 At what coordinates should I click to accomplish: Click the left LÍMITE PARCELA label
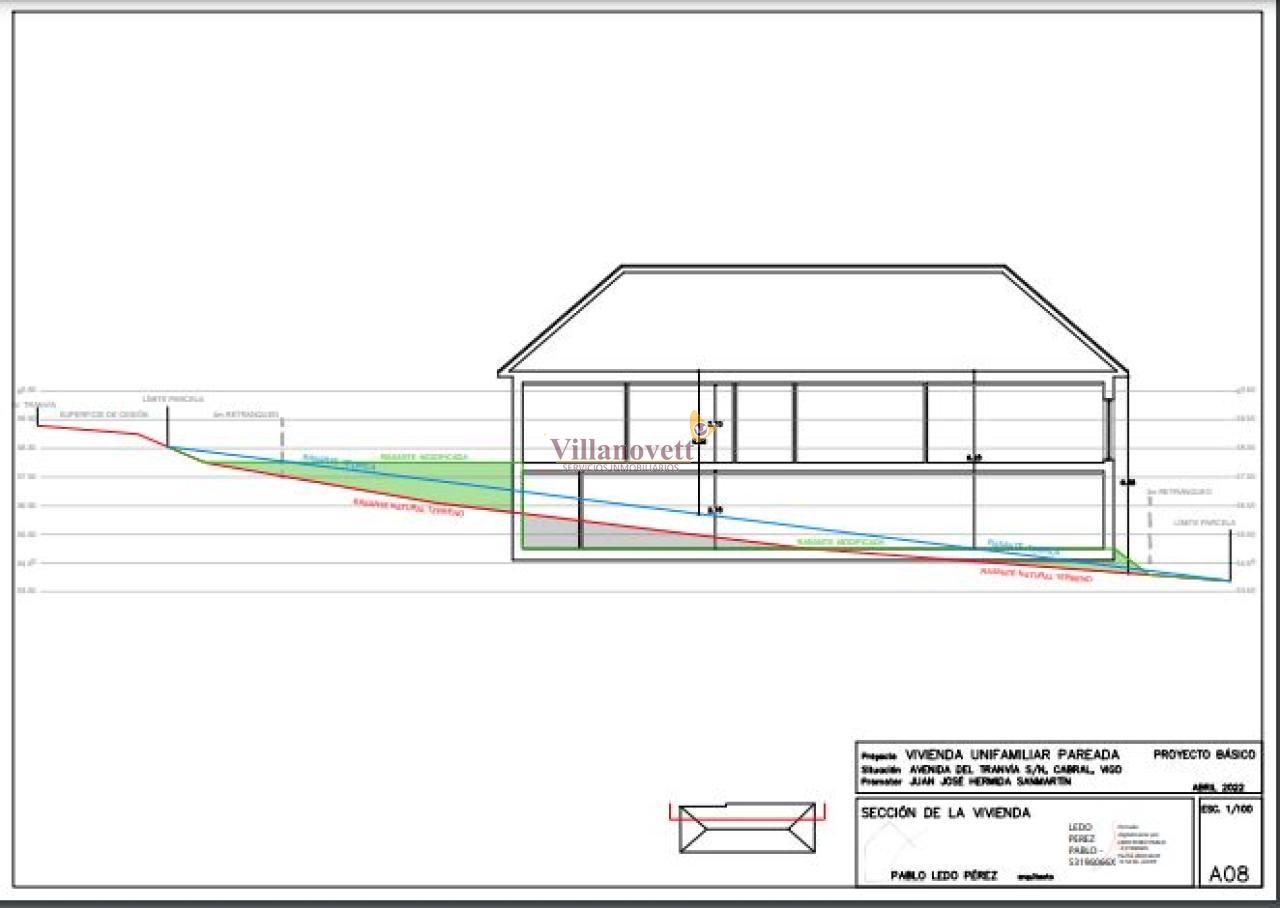(172, 398)
